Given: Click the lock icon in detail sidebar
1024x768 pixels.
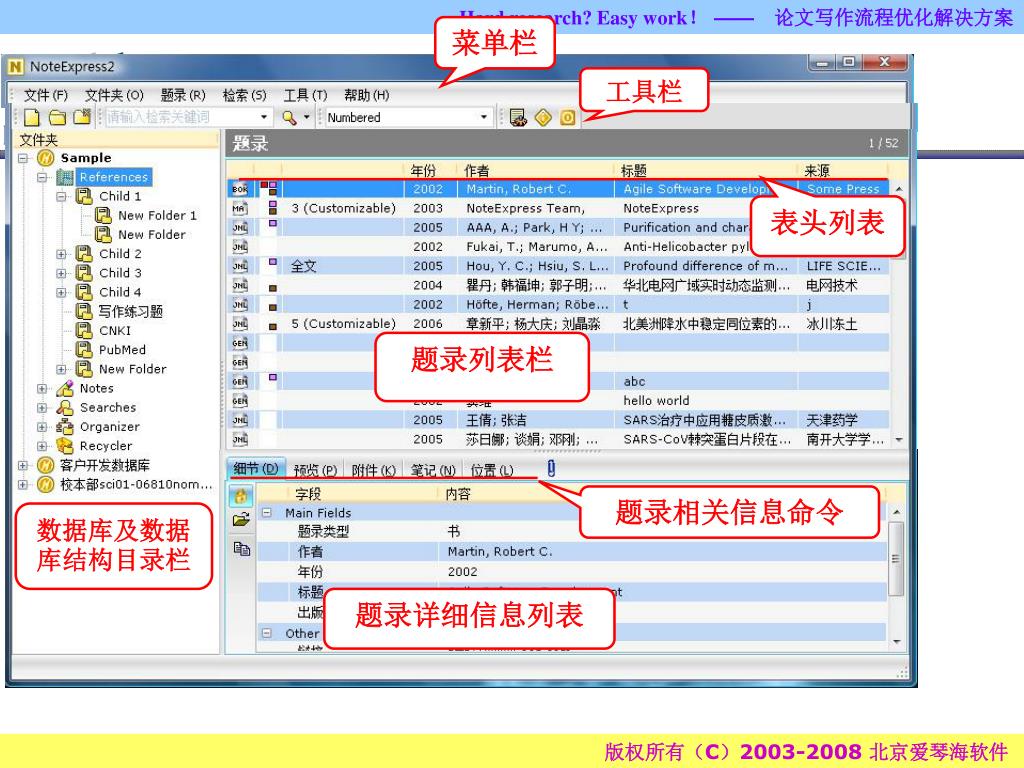Looking at the screenshot, I should pos(241,496).
